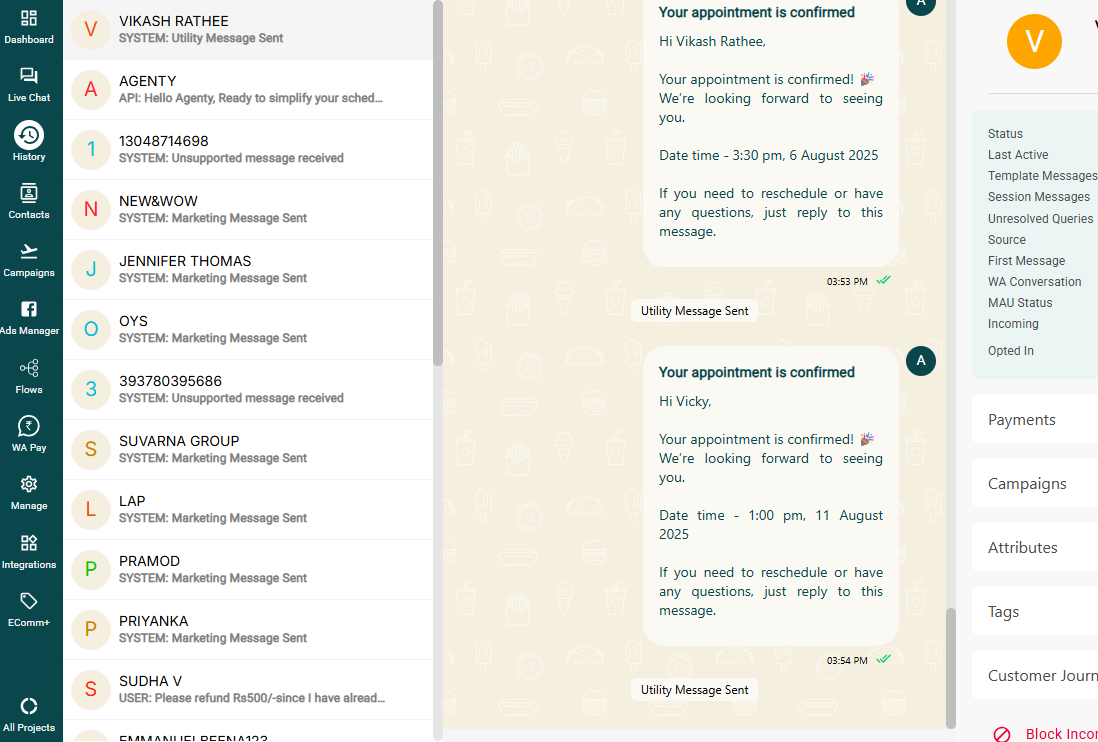The width and height of the screenshot is (1098, 742).
Task: Open Ads Manager Facebook icon
Action: click(x=29, y=309)
